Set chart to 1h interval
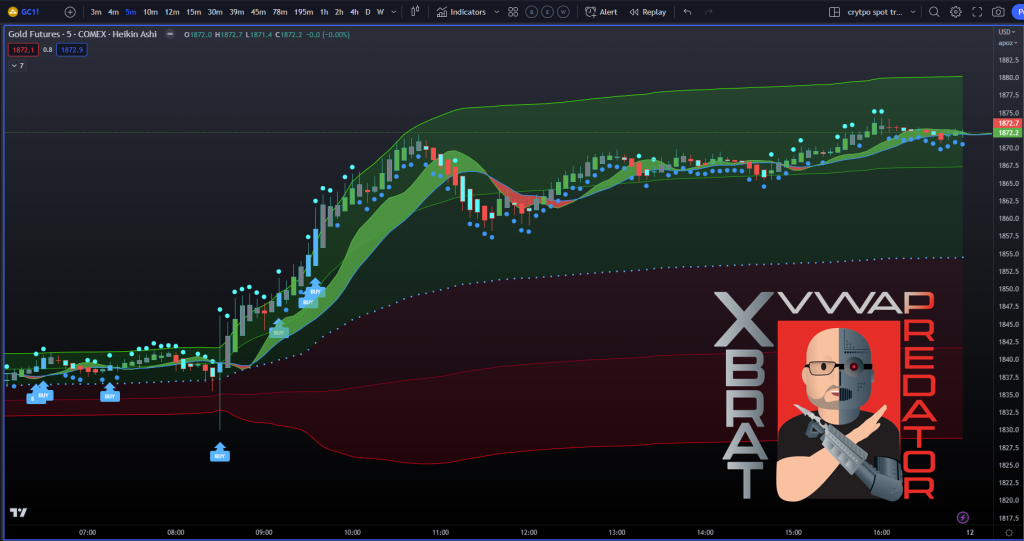 tap(324, 12)
